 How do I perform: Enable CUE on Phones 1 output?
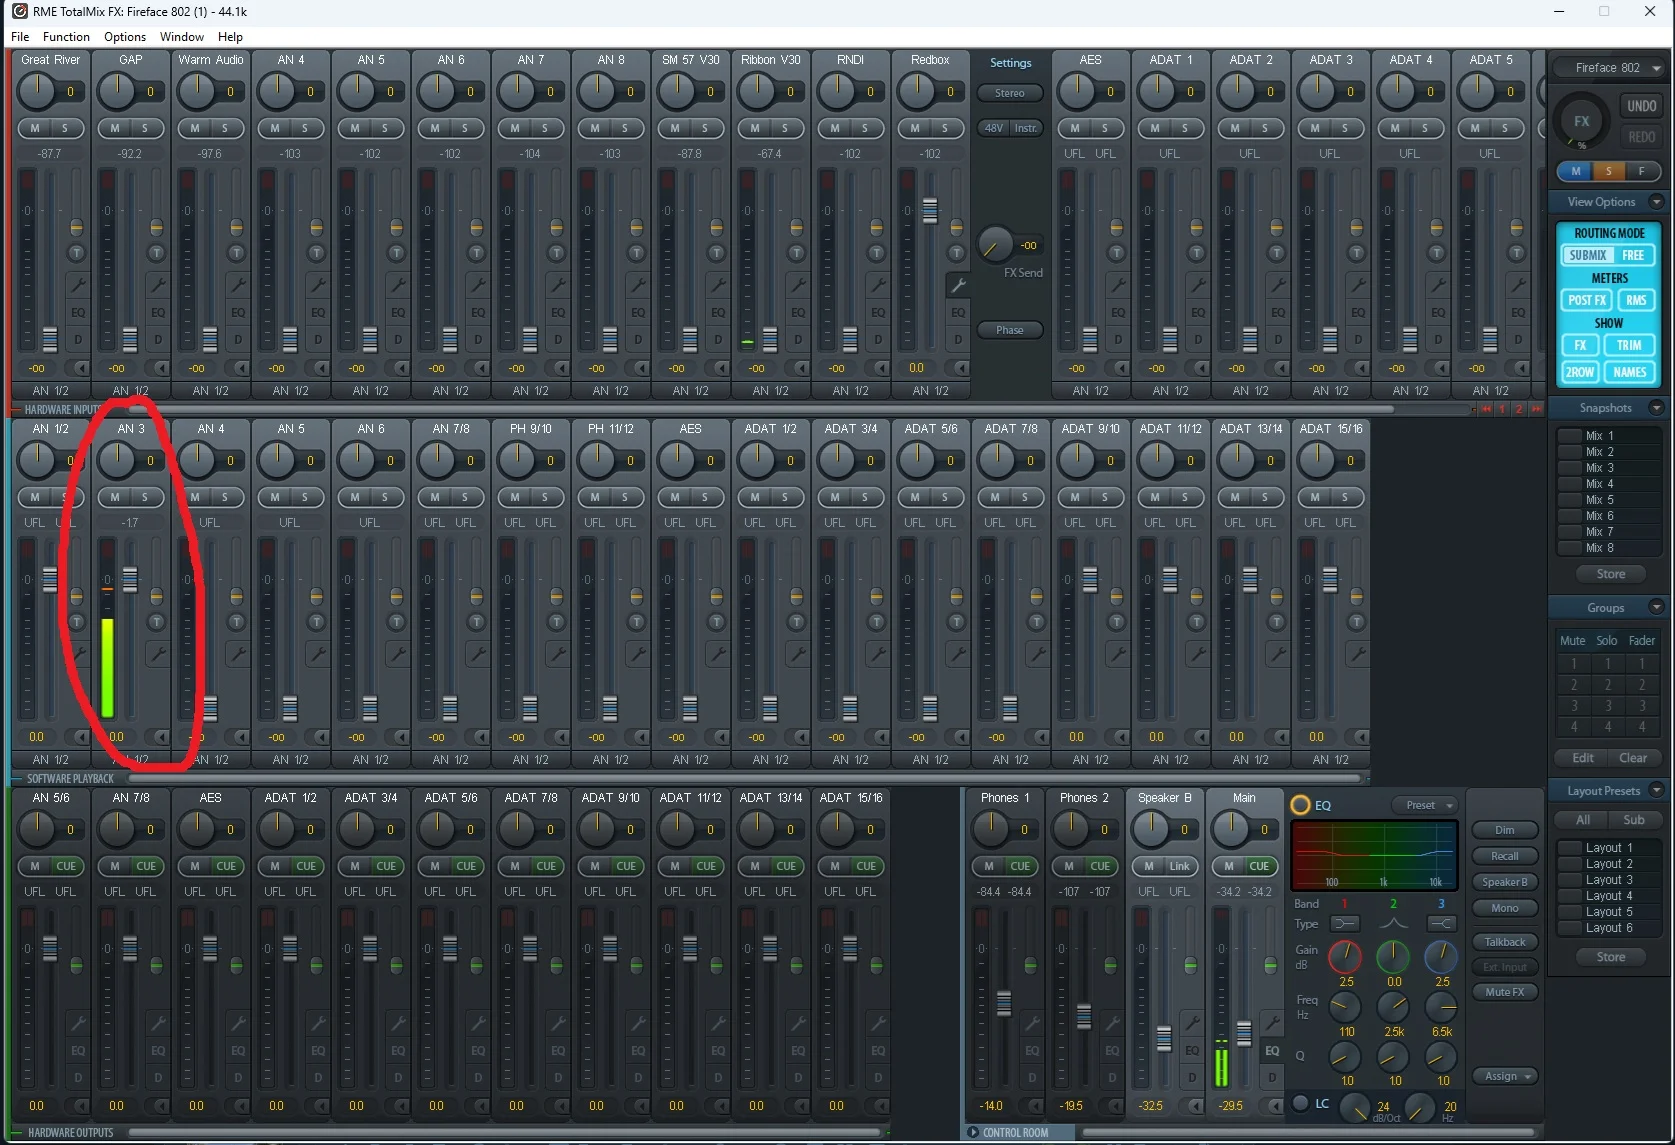(1020, 866)
